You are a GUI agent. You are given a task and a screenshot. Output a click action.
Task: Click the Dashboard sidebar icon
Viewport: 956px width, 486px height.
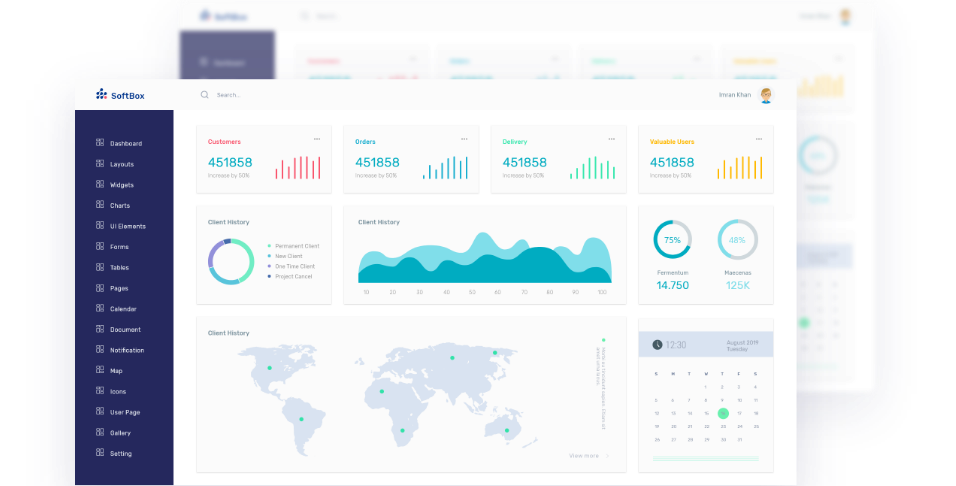[100, 143]
